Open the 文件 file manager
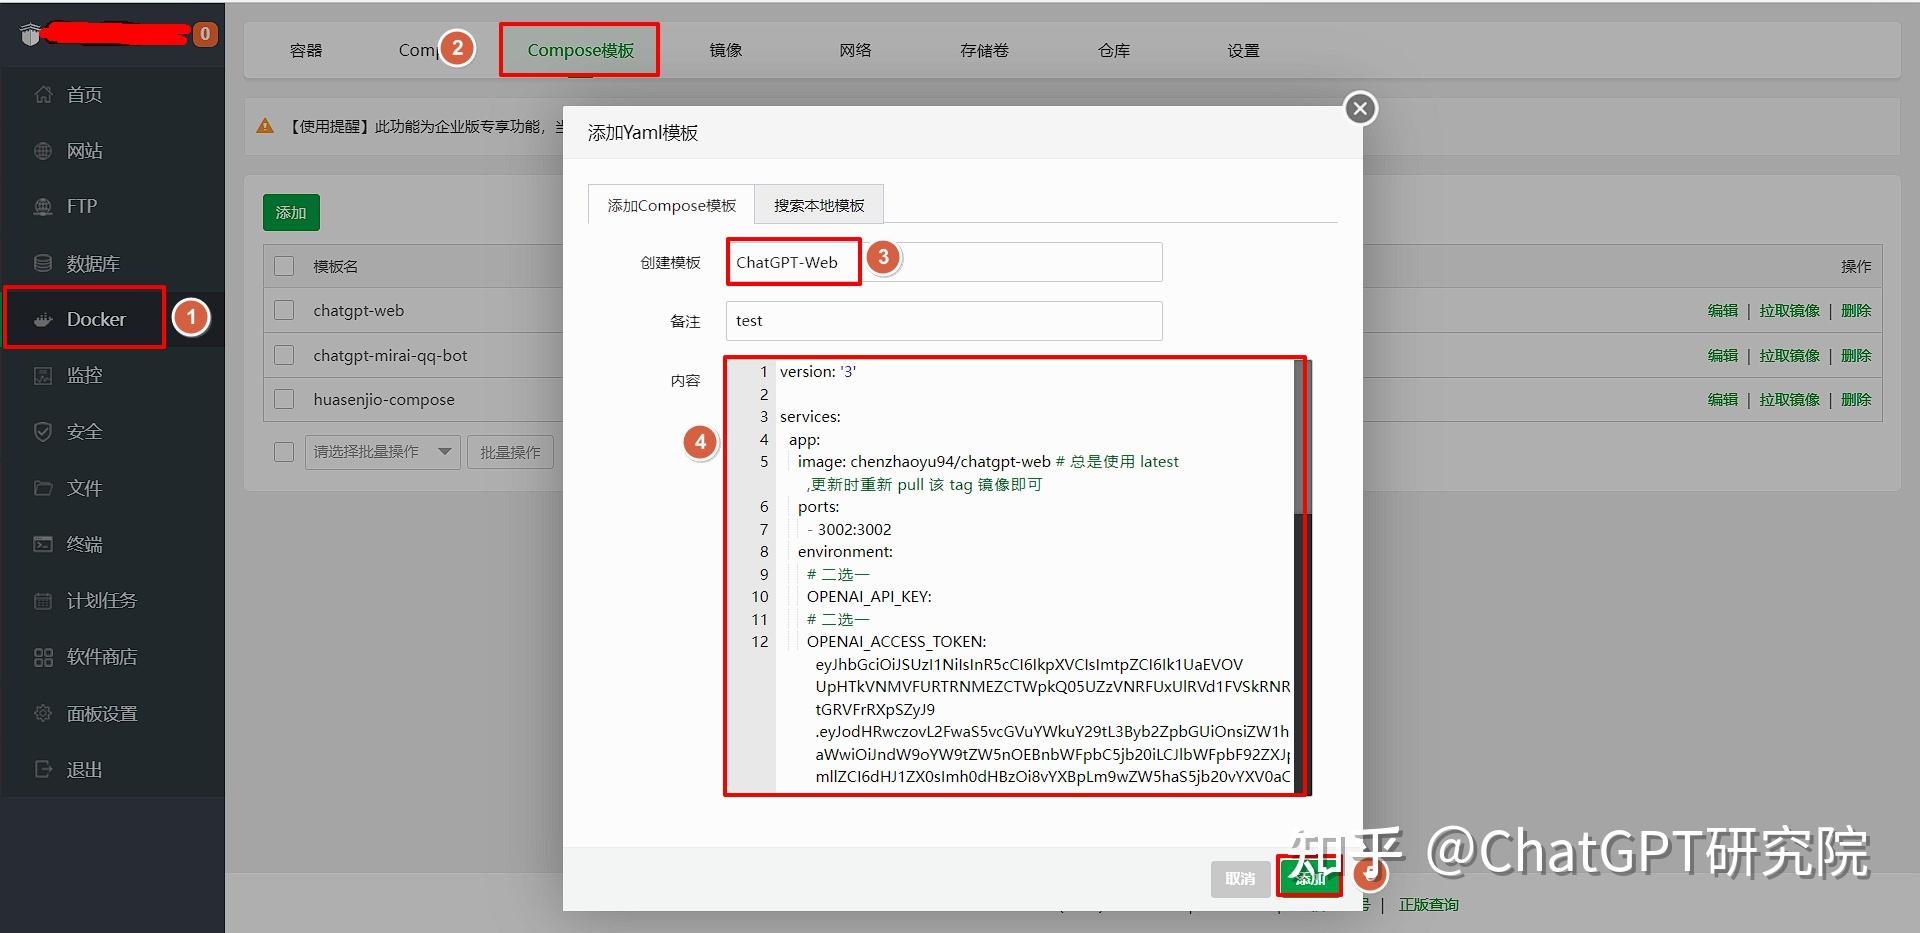This screenshot has height=933, width=1920. (85, 487)
